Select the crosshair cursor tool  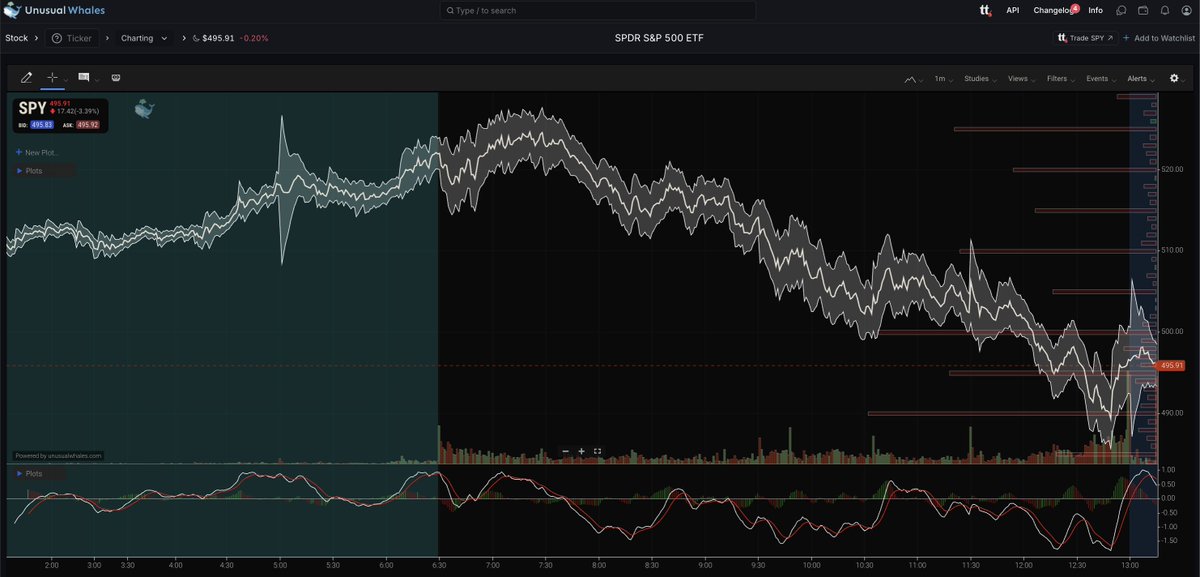click(52, 77)
